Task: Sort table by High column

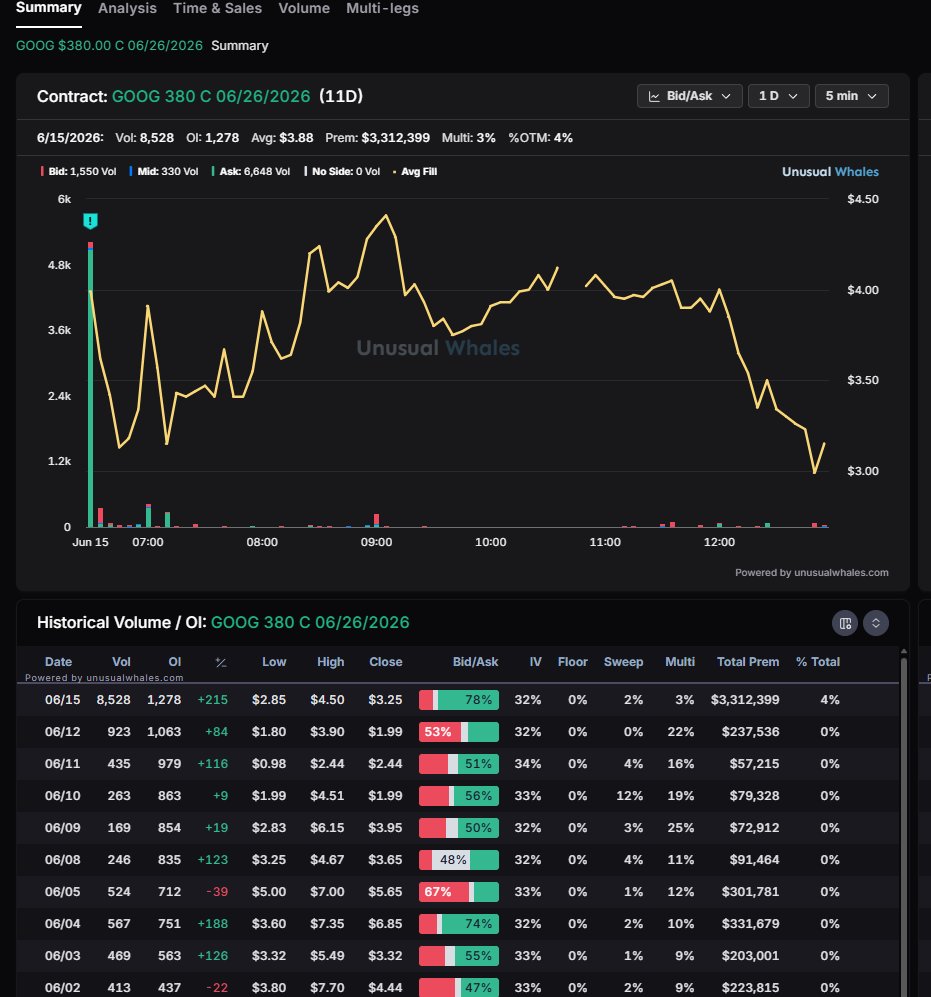Action: [x=331, y=662]
